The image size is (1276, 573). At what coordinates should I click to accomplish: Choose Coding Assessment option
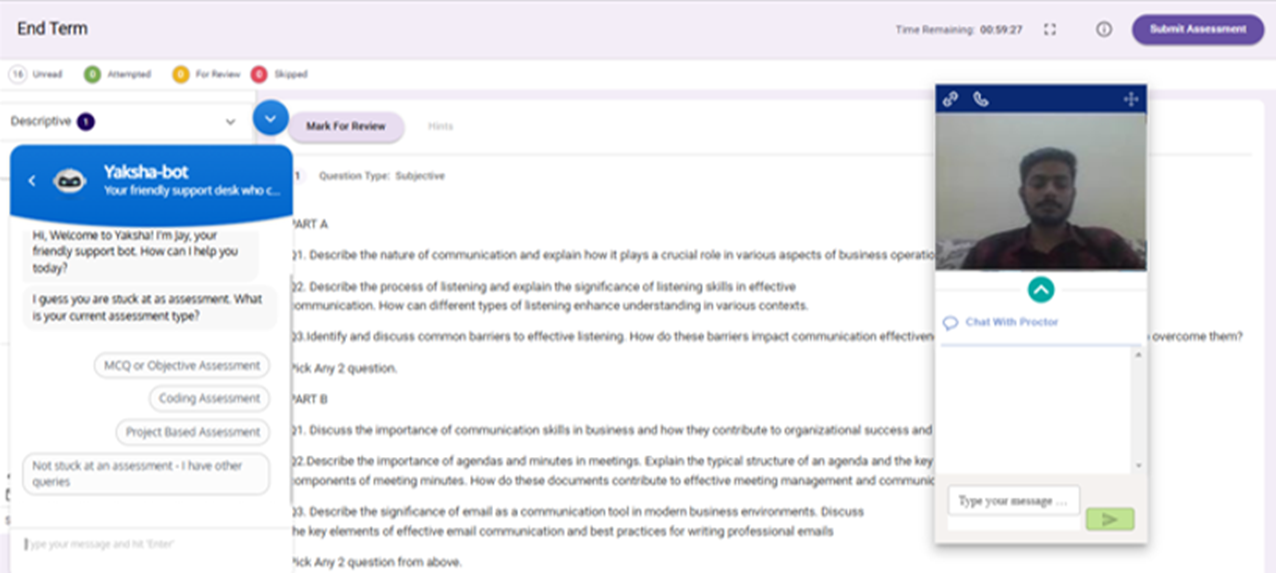pos(209,399)
